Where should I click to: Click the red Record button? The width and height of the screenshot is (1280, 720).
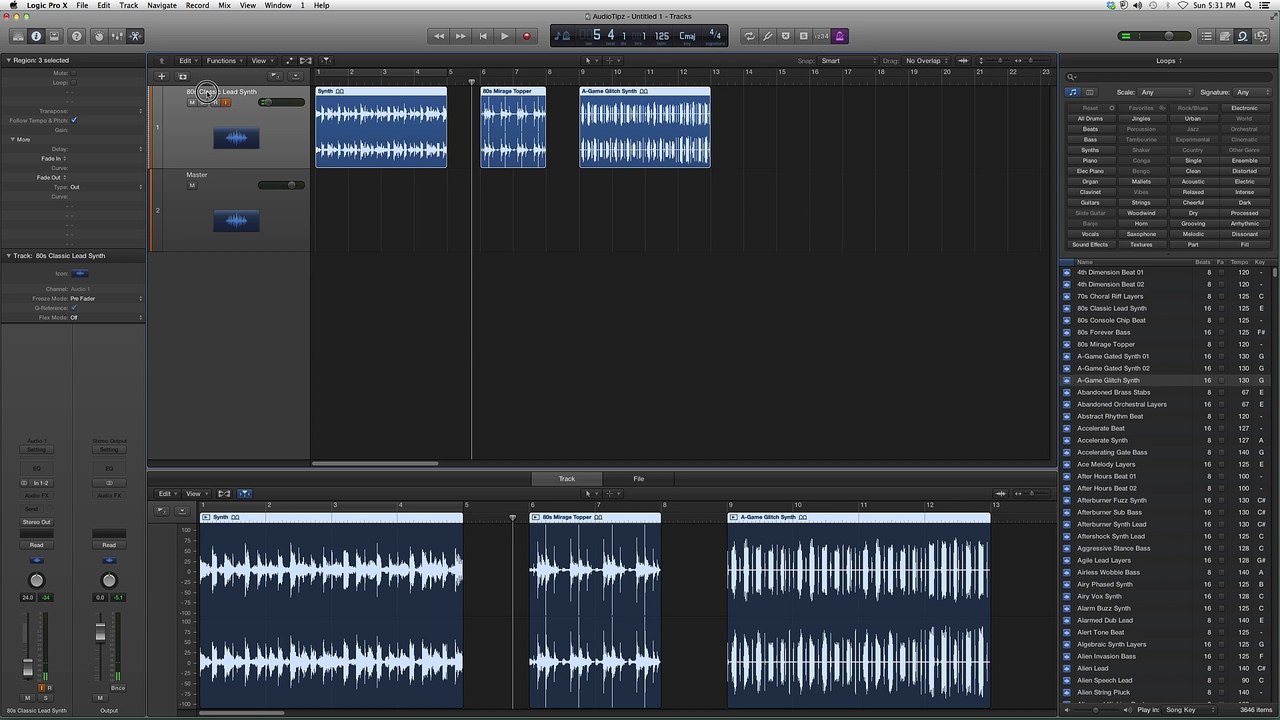[x=527, y=36]
